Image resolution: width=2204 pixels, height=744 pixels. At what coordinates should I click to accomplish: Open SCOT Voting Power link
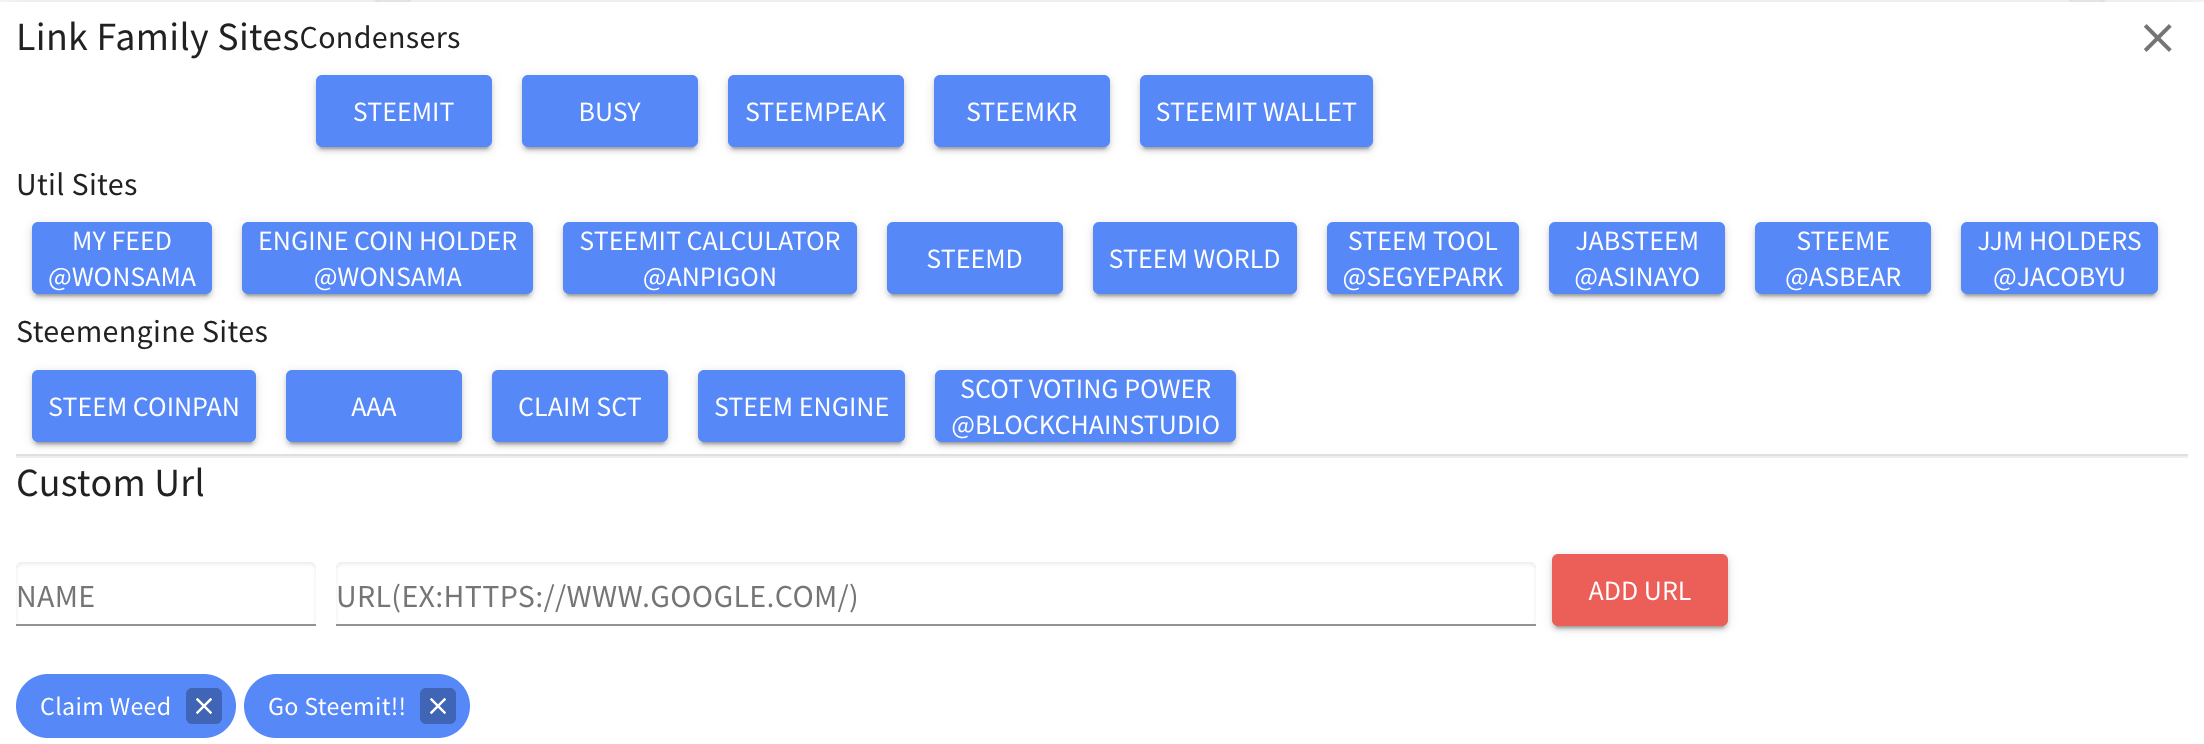tap(1084, 407)
